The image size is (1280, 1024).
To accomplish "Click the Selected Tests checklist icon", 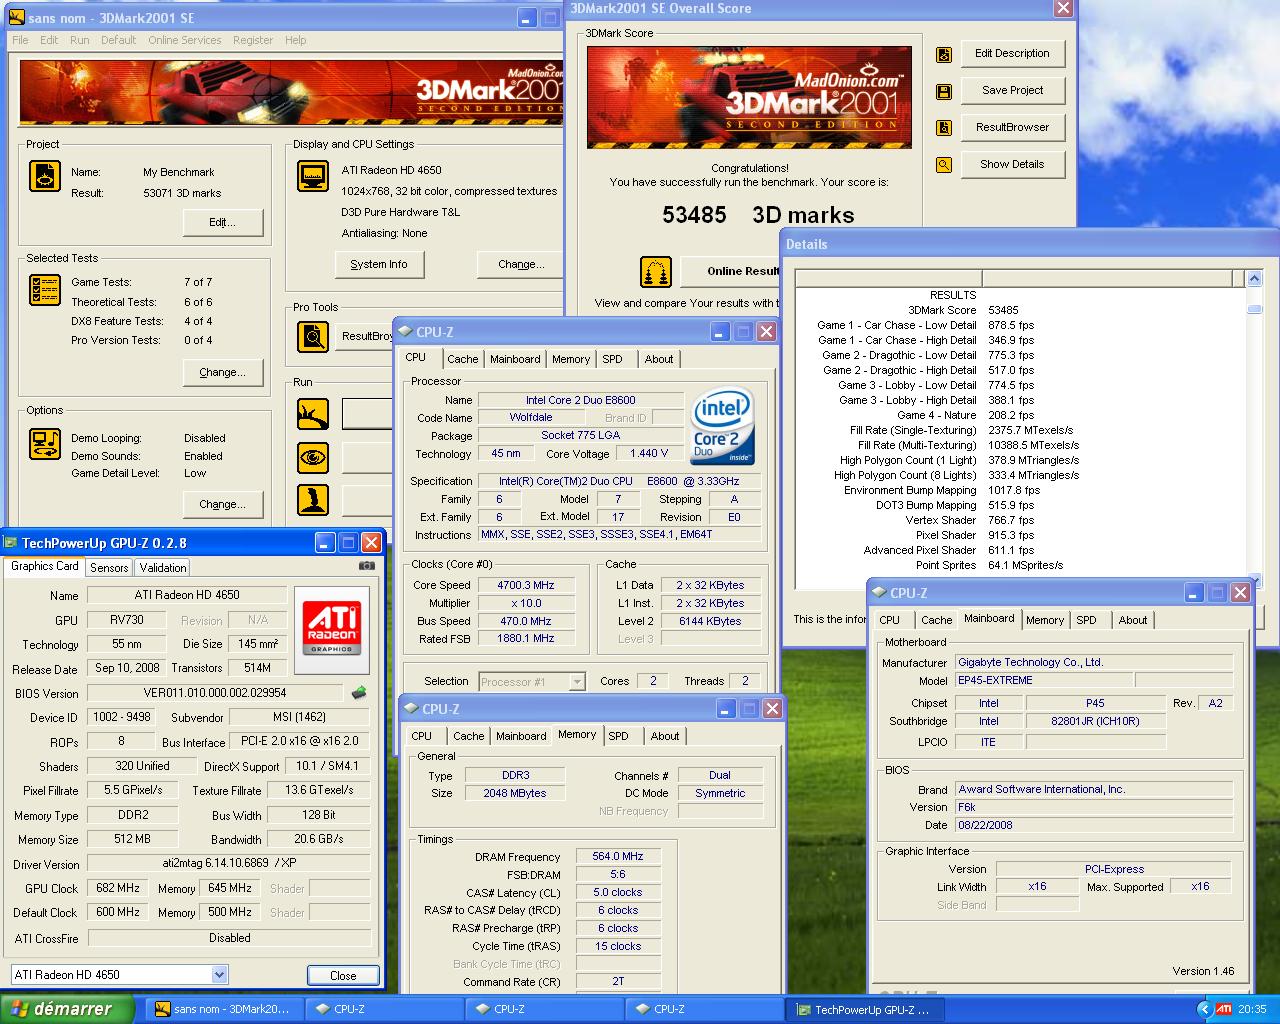I will coord(45,290).
